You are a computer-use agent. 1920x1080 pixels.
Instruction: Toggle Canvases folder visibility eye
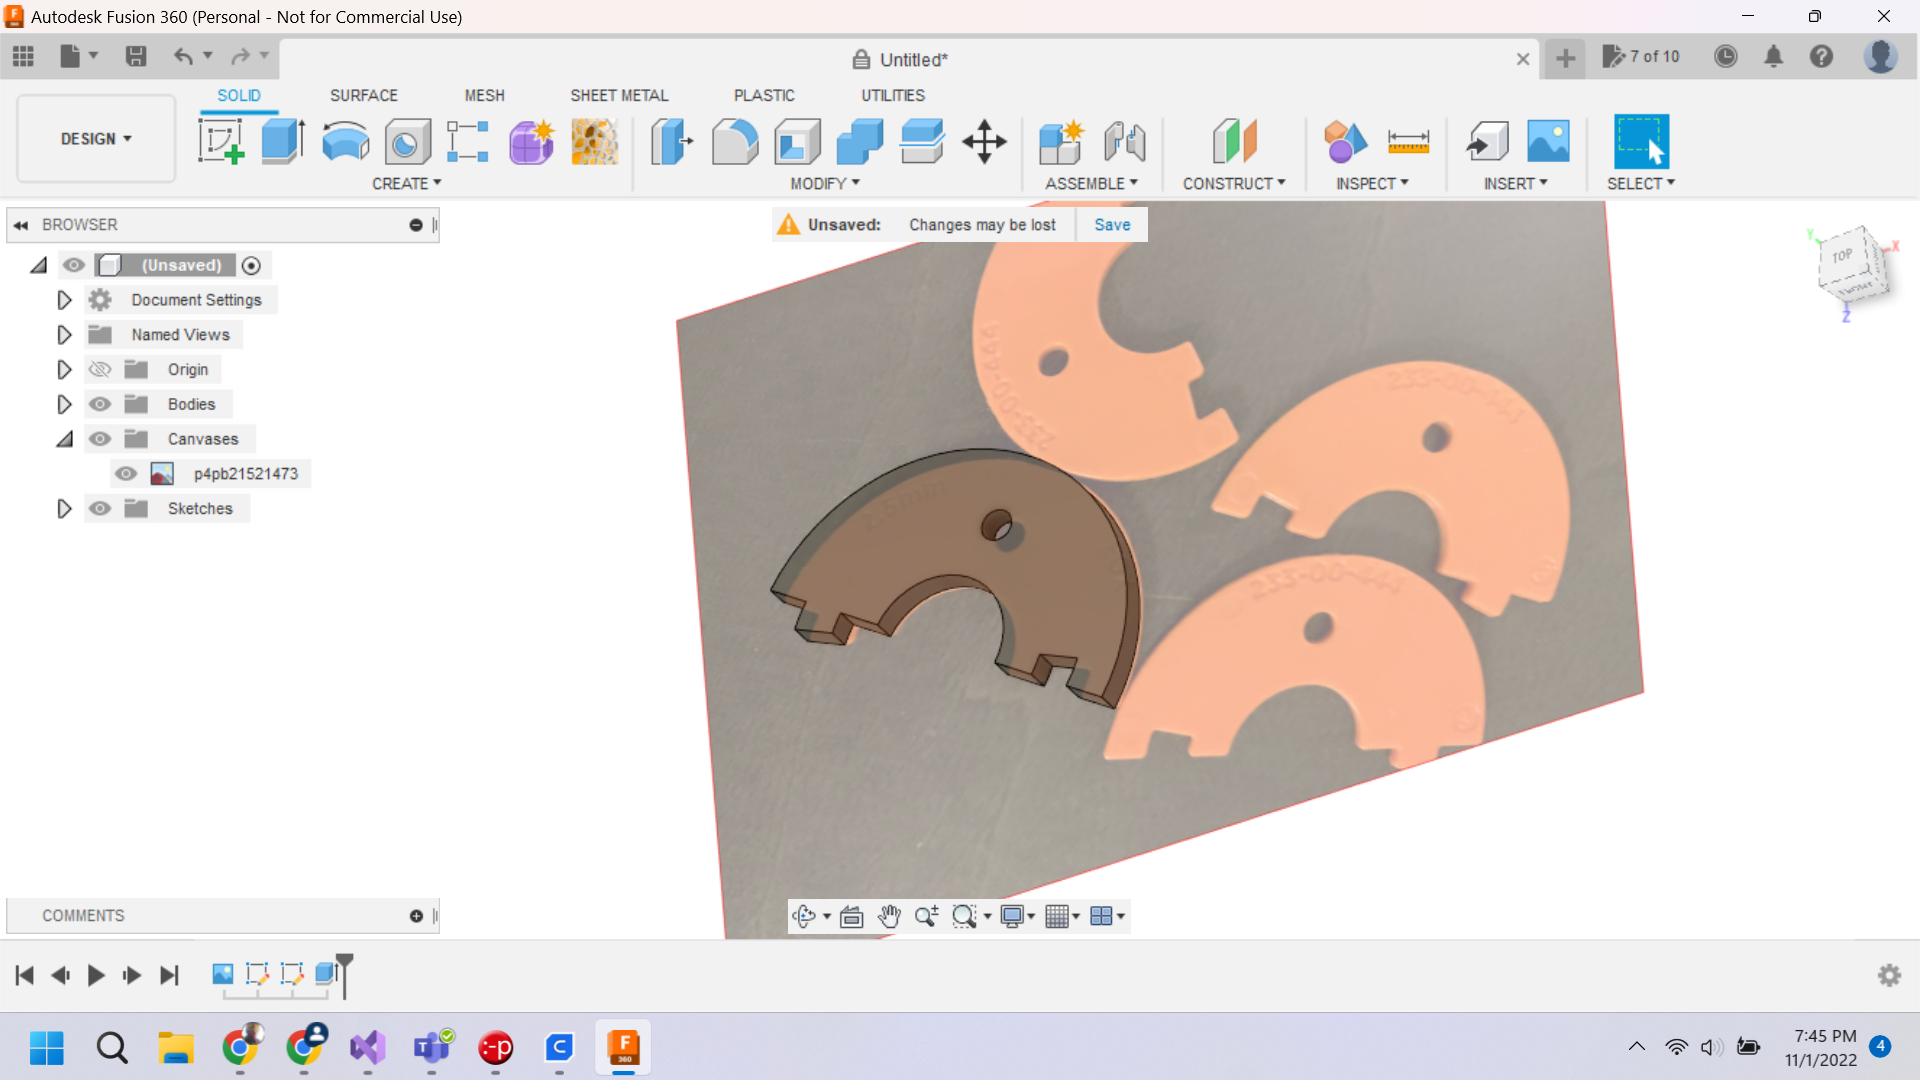coord(100,439)
